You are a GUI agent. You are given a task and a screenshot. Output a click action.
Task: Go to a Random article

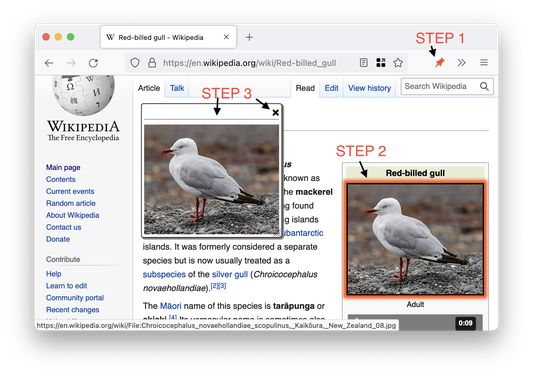coord(71,203)
